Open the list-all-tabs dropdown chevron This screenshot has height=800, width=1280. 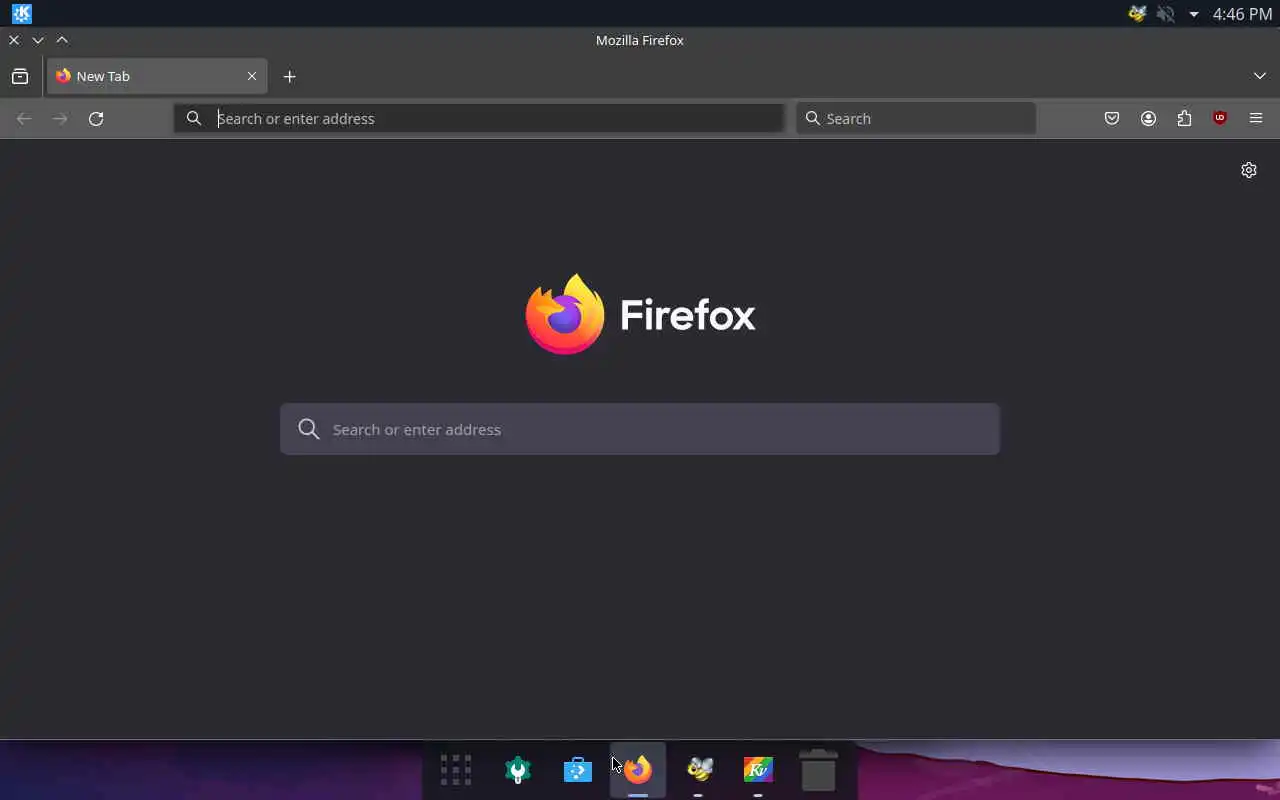(1259, 76)
